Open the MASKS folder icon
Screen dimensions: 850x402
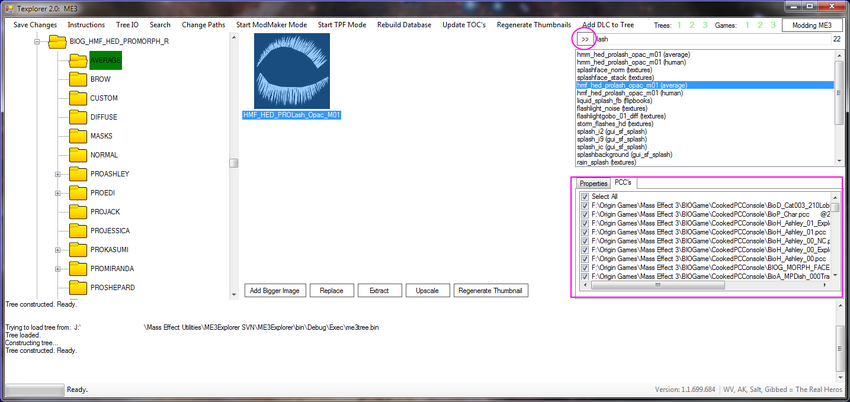click(78, 136)
